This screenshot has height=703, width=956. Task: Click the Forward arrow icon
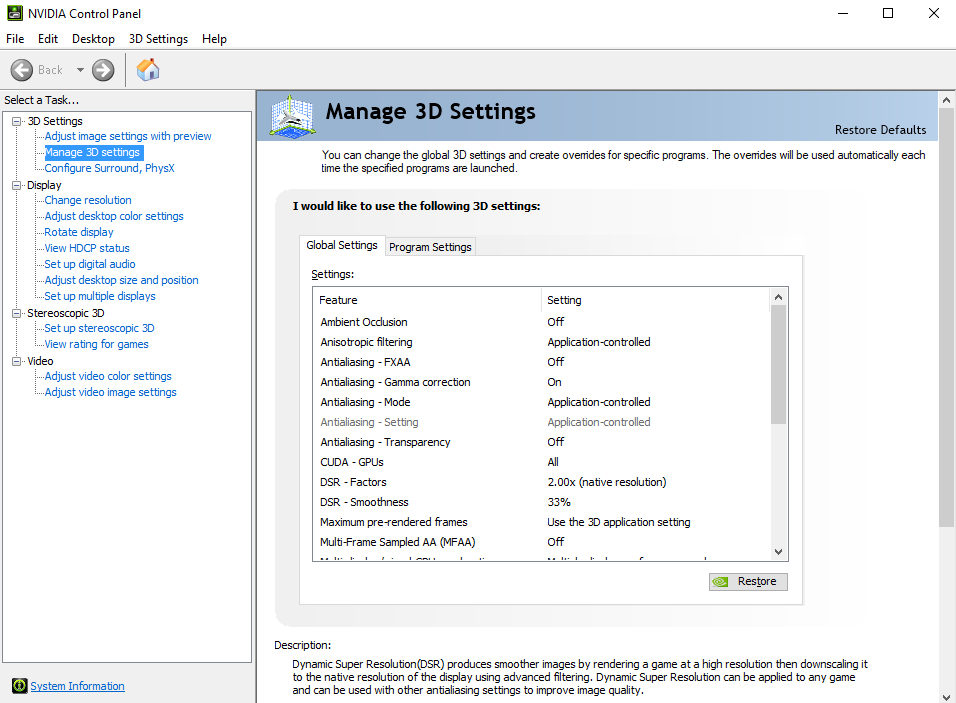point(103,70)
